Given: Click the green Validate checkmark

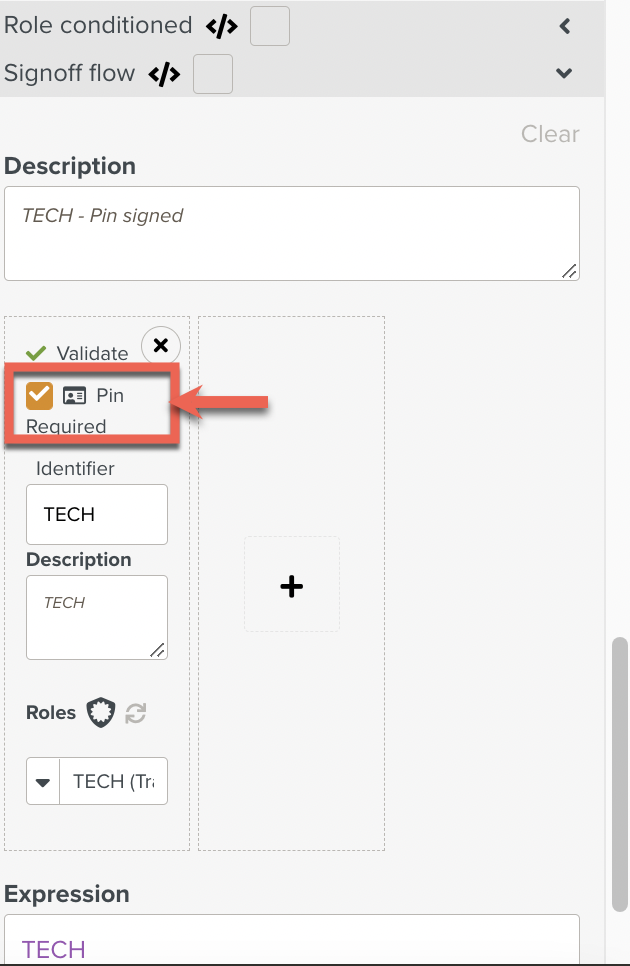Looking at the screenshot, I should pos(36,353).
